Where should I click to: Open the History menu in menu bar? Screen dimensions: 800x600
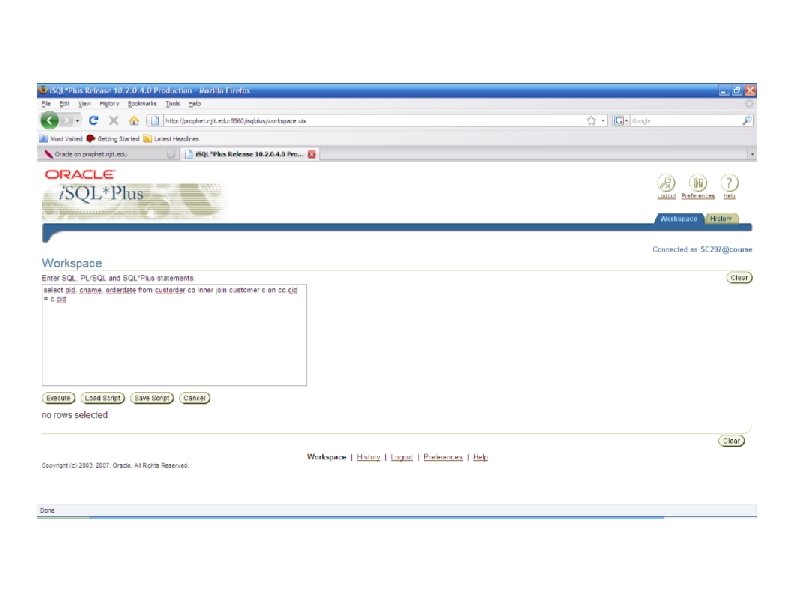(x=109, y=104)
